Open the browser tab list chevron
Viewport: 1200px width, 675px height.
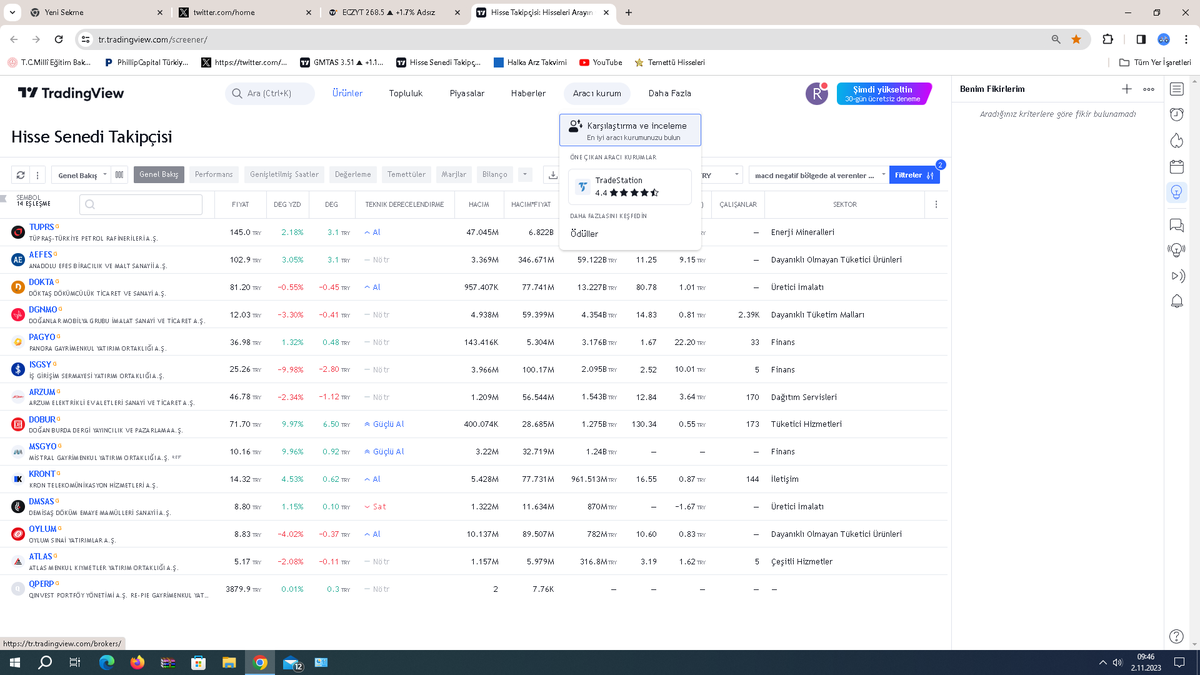pos(10,12)
